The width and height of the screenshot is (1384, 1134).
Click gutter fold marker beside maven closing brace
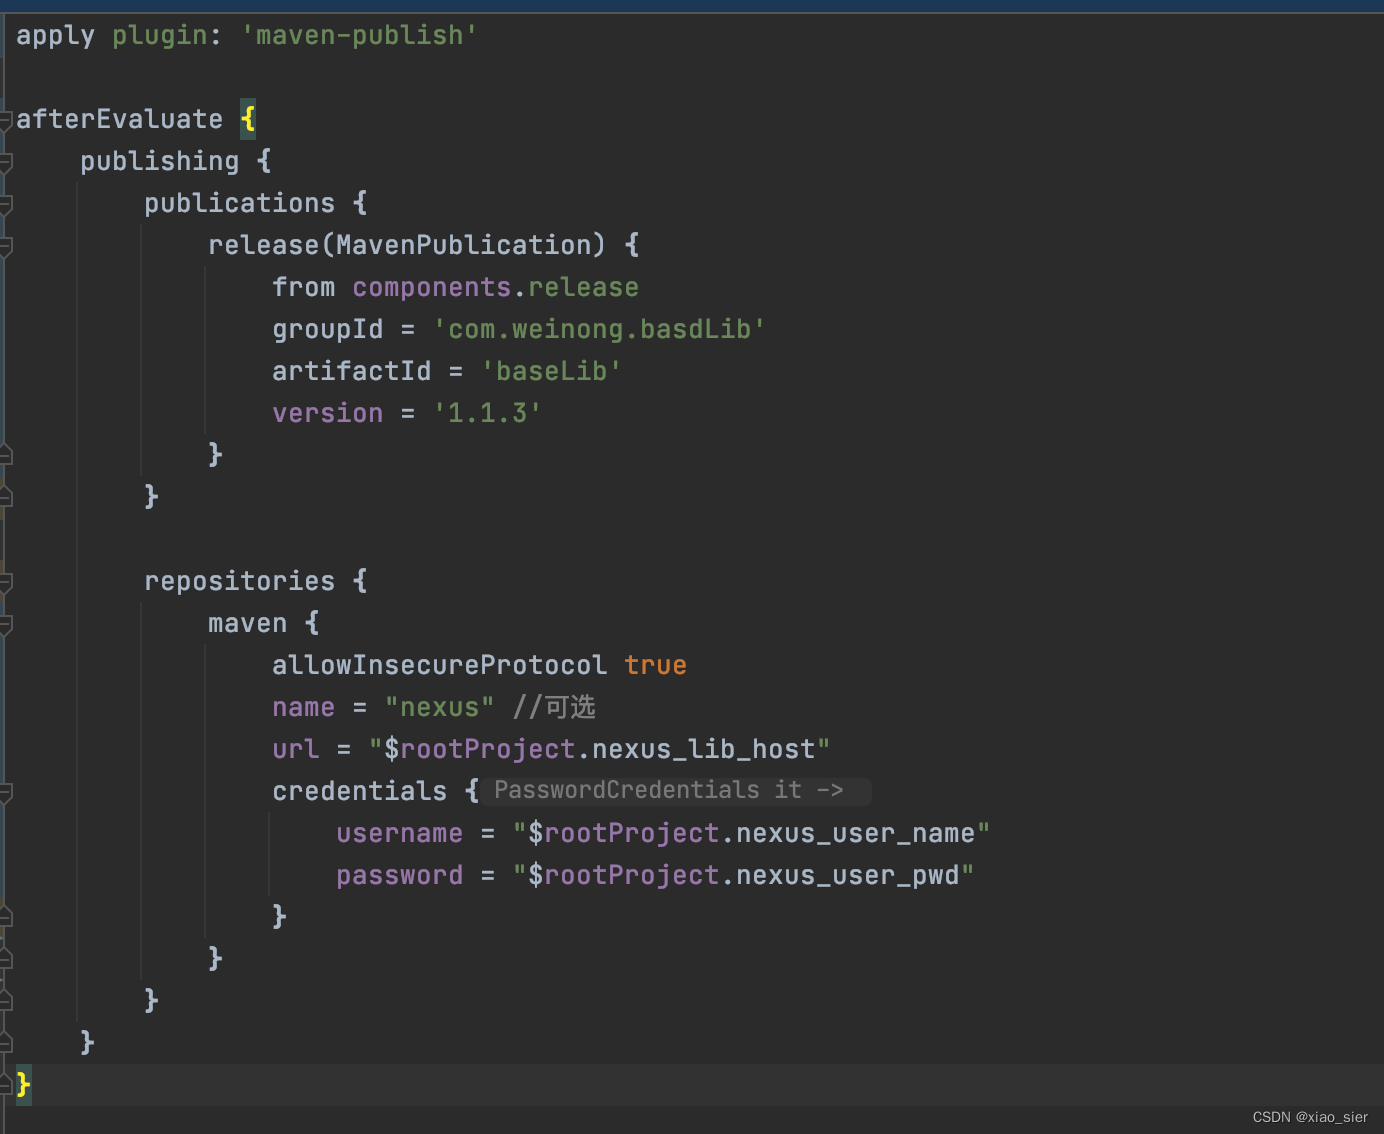6,958
